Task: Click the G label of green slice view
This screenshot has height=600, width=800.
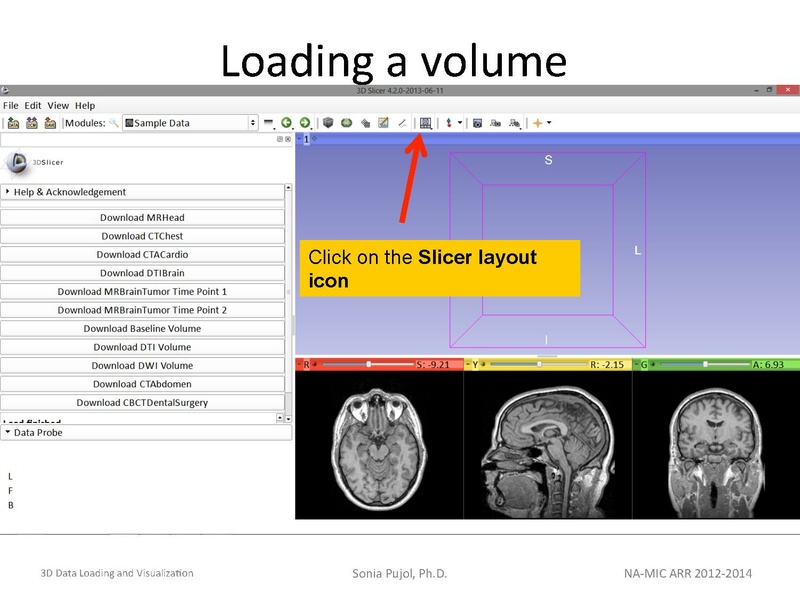Action: click(644, 365)
